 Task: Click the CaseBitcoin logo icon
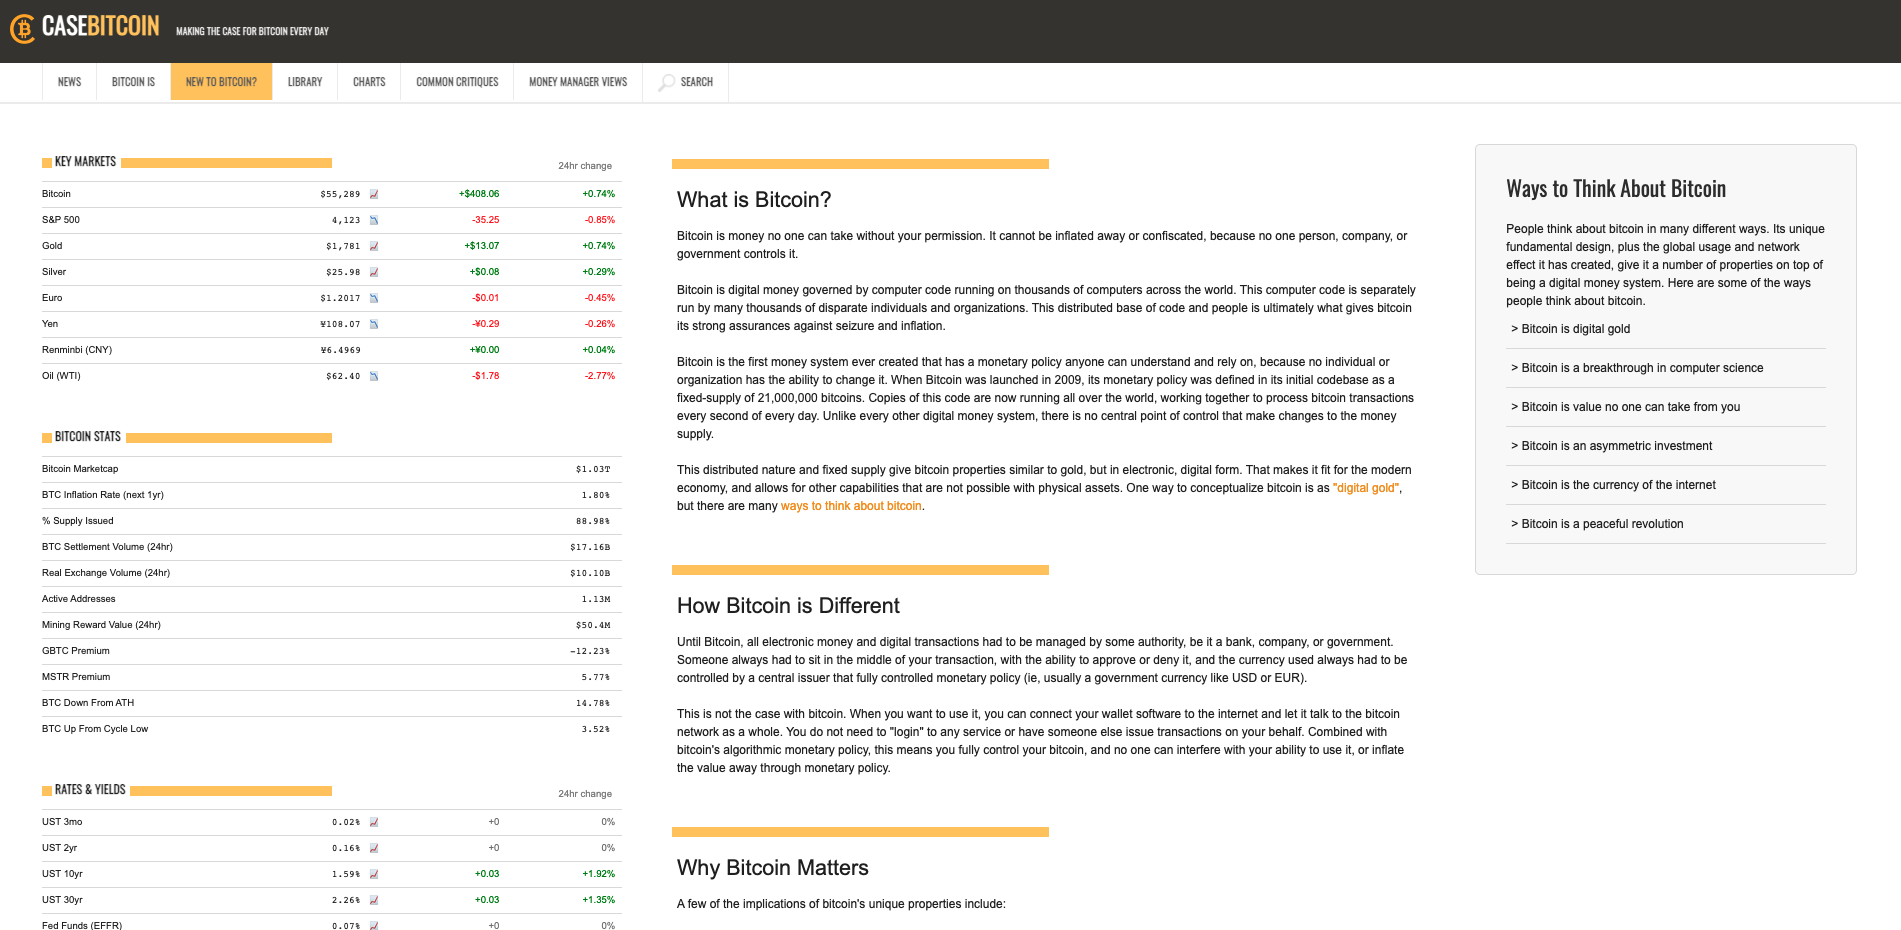pos(22,29)
